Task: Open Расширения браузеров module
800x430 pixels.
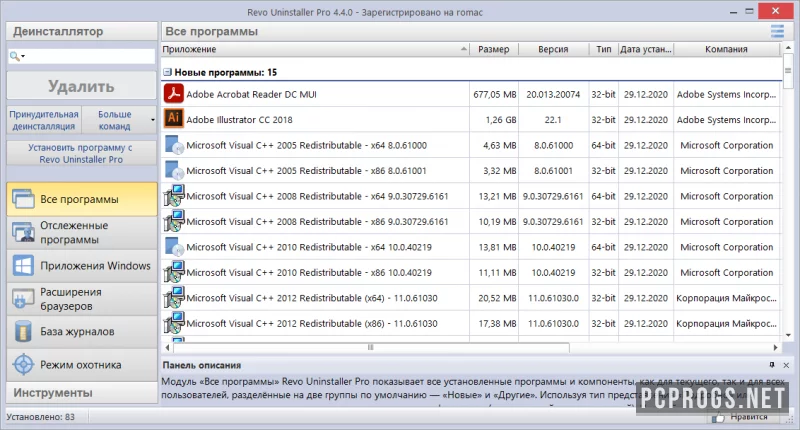Action: tap(82, 299)
